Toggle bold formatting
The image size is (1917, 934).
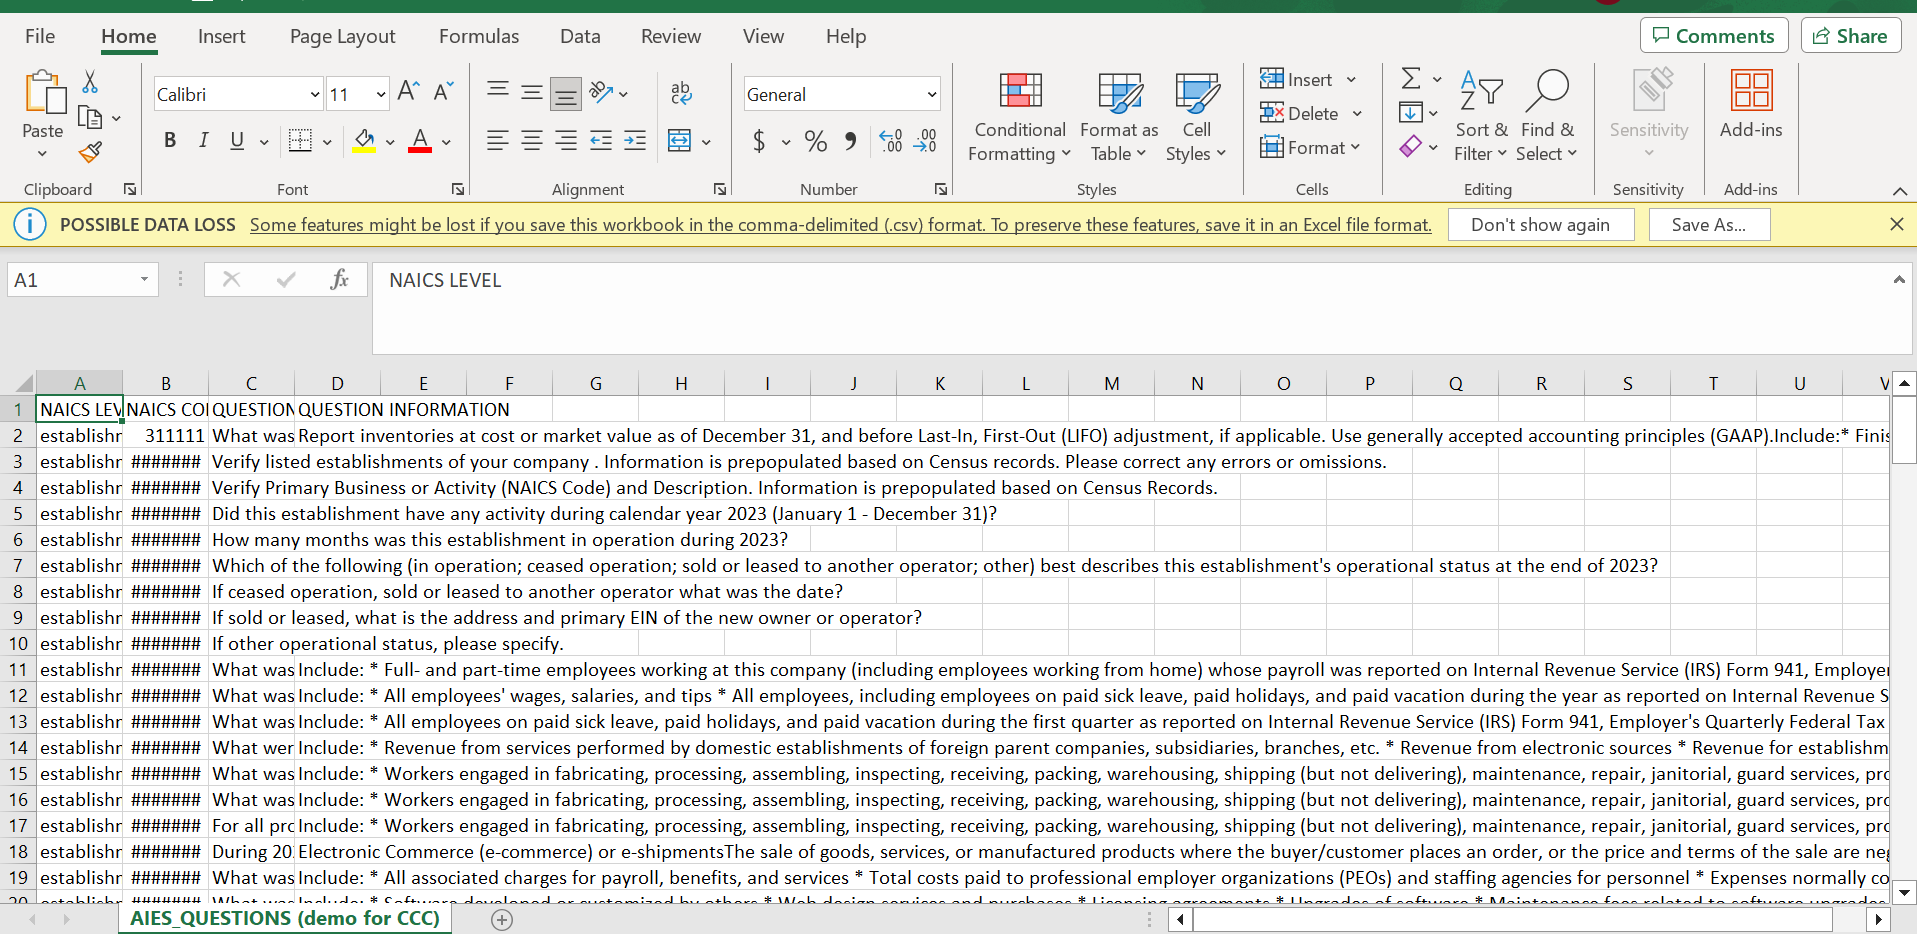tap(170, 141)
